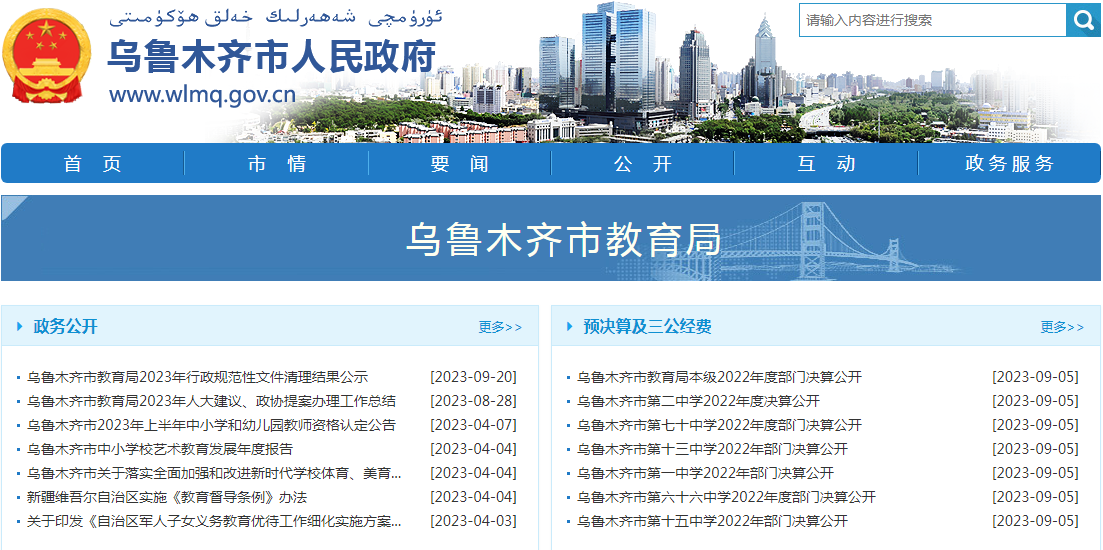1103x550 pixels.
Task: Click the triangle arrow beside 政务公开
Action: tap(20, 326)
